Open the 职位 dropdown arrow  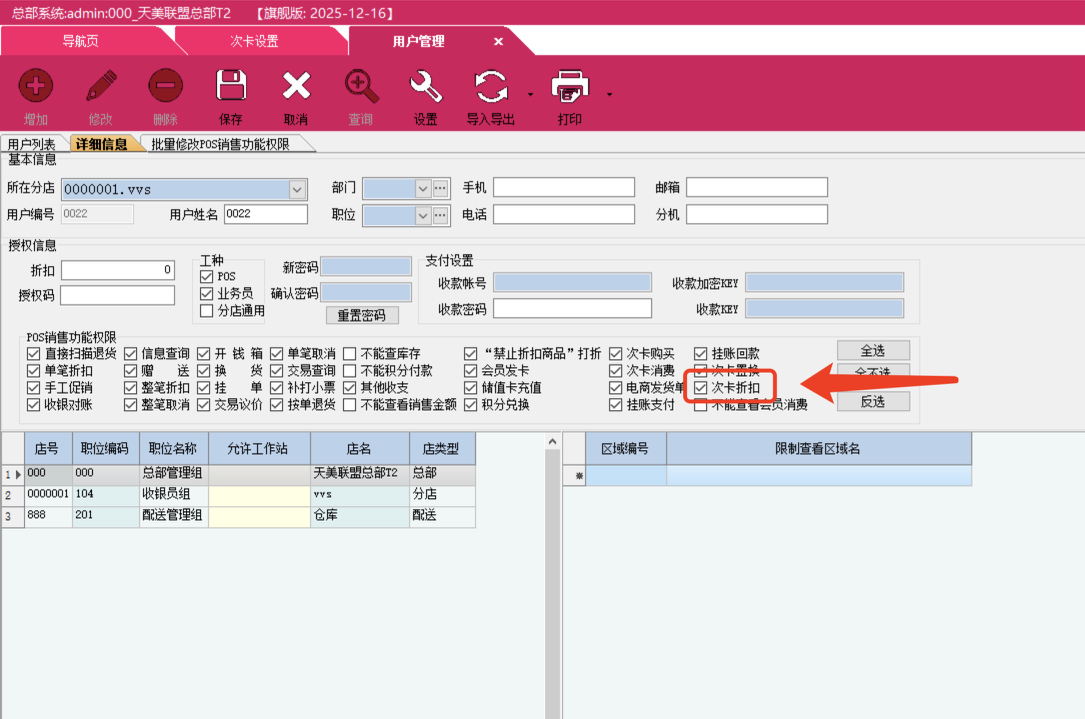click(x=422, y=215)
